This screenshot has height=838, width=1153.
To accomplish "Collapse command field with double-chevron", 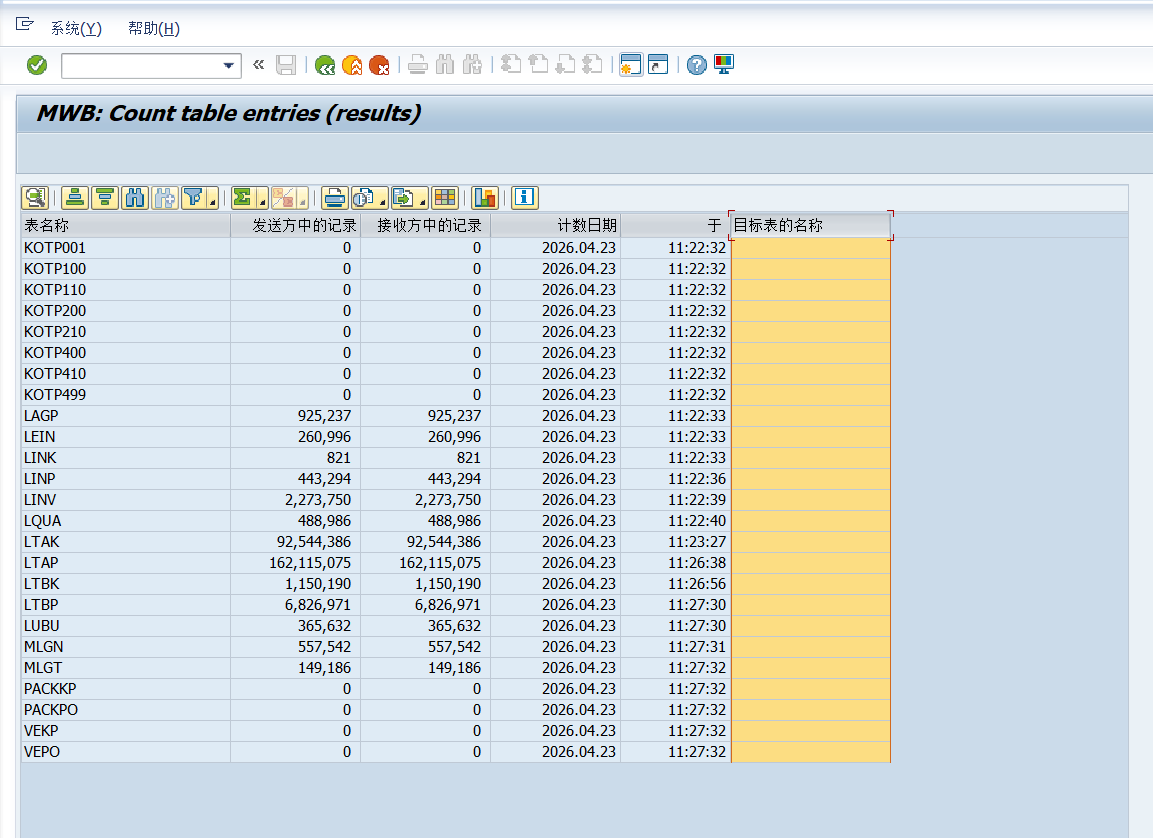I will click(259, 65).
